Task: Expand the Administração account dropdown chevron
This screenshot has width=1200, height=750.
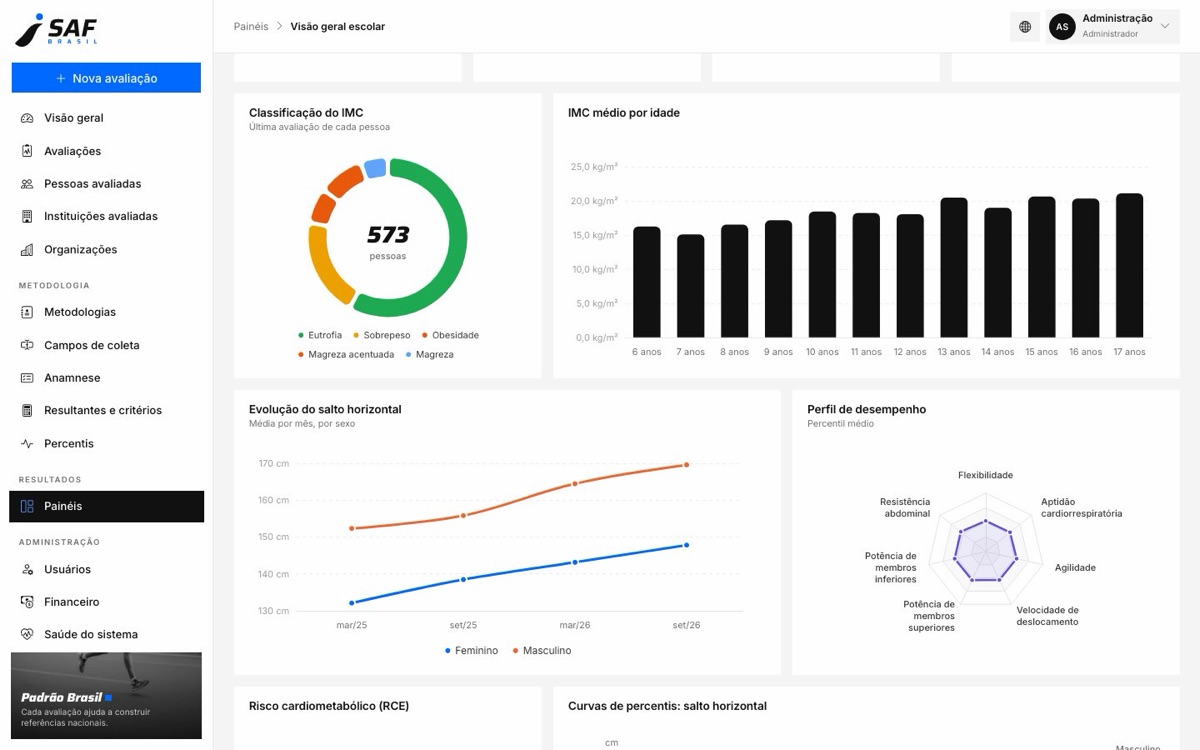Action: point(1165,26)
